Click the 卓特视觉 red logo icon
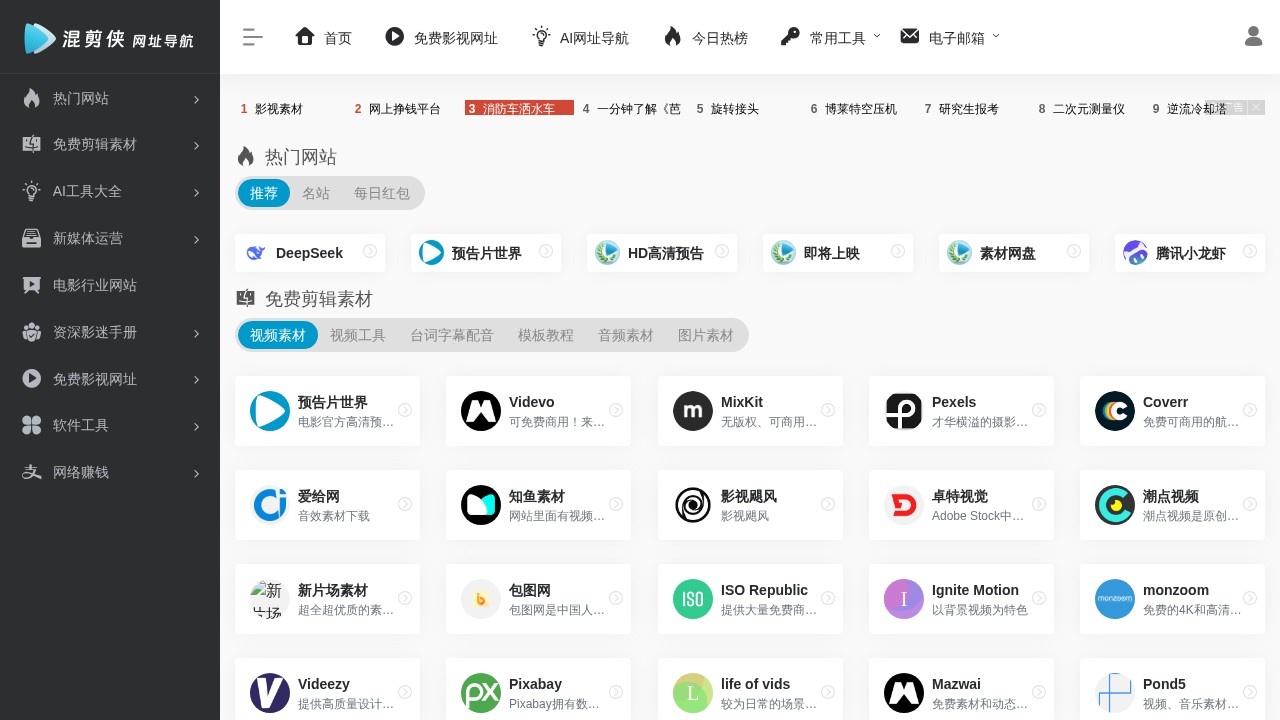Screen dimensions: 1280x720 coord(904,505)
